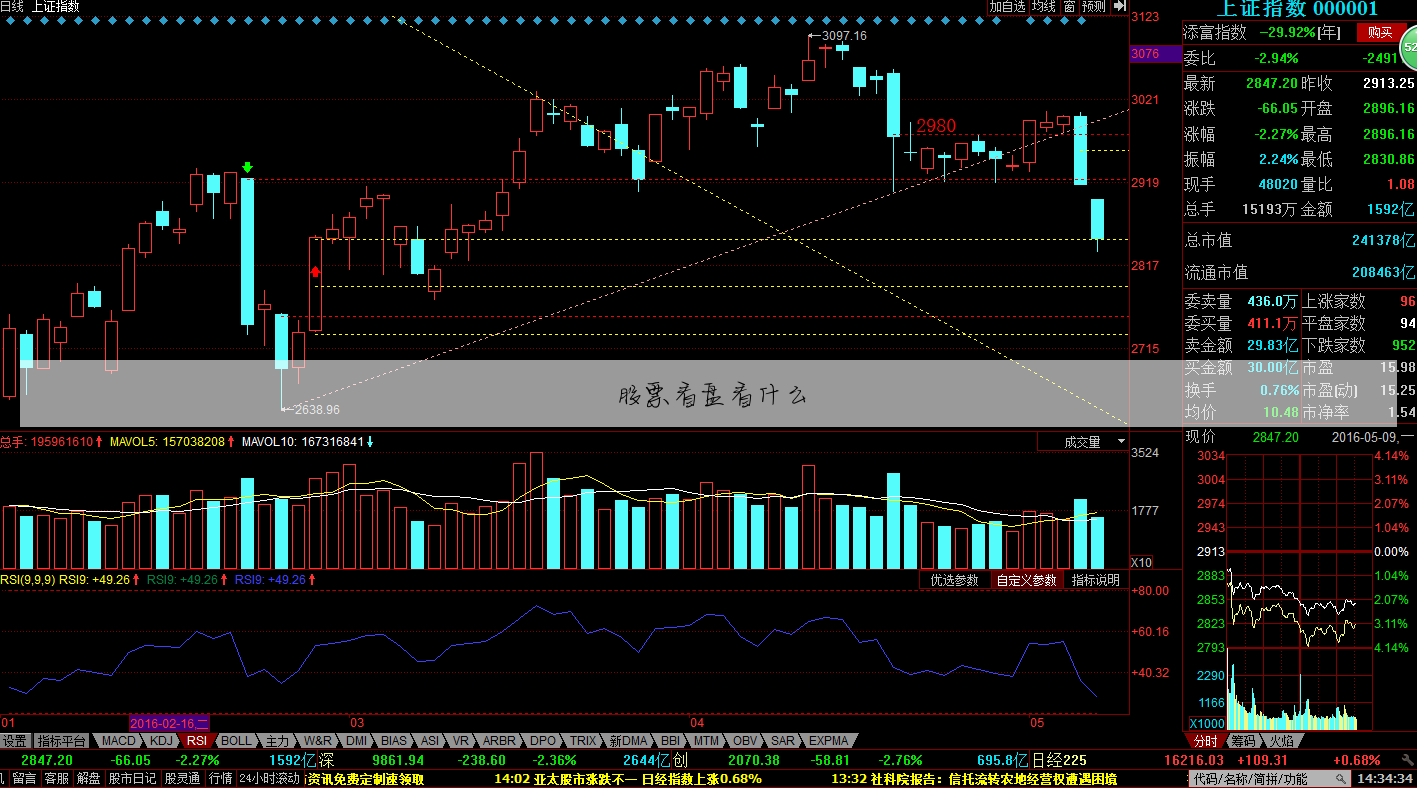Open 留言 messages in status bar
Viewport: 1417px width, 788px height.
[x=26, y=778]
